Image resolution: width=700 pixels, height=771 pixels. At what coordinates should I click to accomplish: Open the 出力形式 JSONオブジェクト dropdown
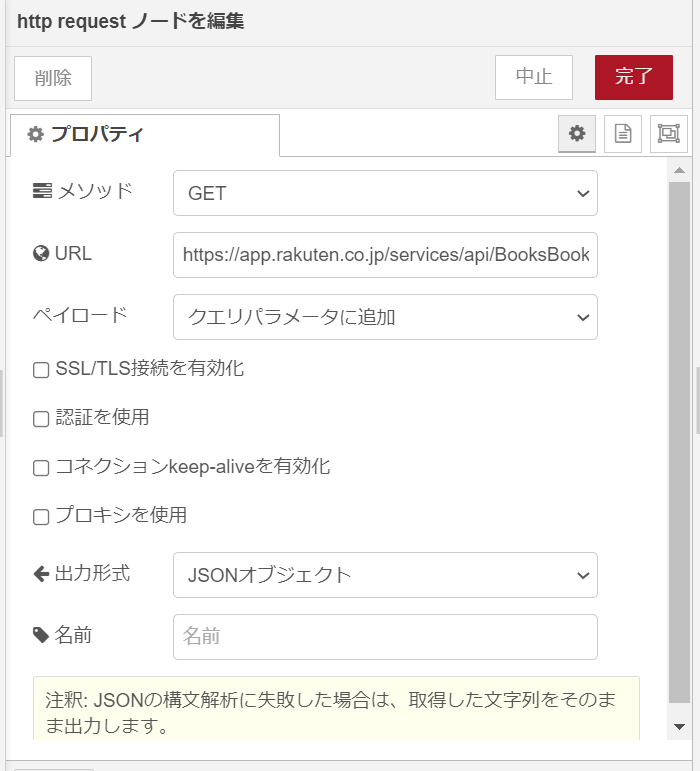point(385,575)
